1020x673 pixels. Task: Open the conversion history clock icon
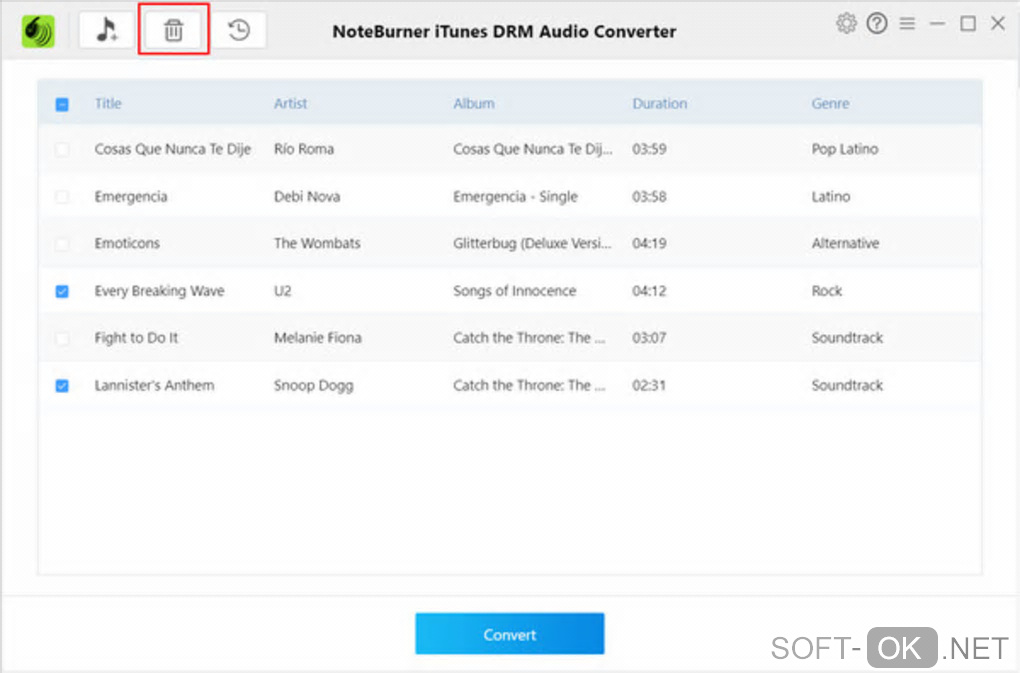[x=239, y=30]
